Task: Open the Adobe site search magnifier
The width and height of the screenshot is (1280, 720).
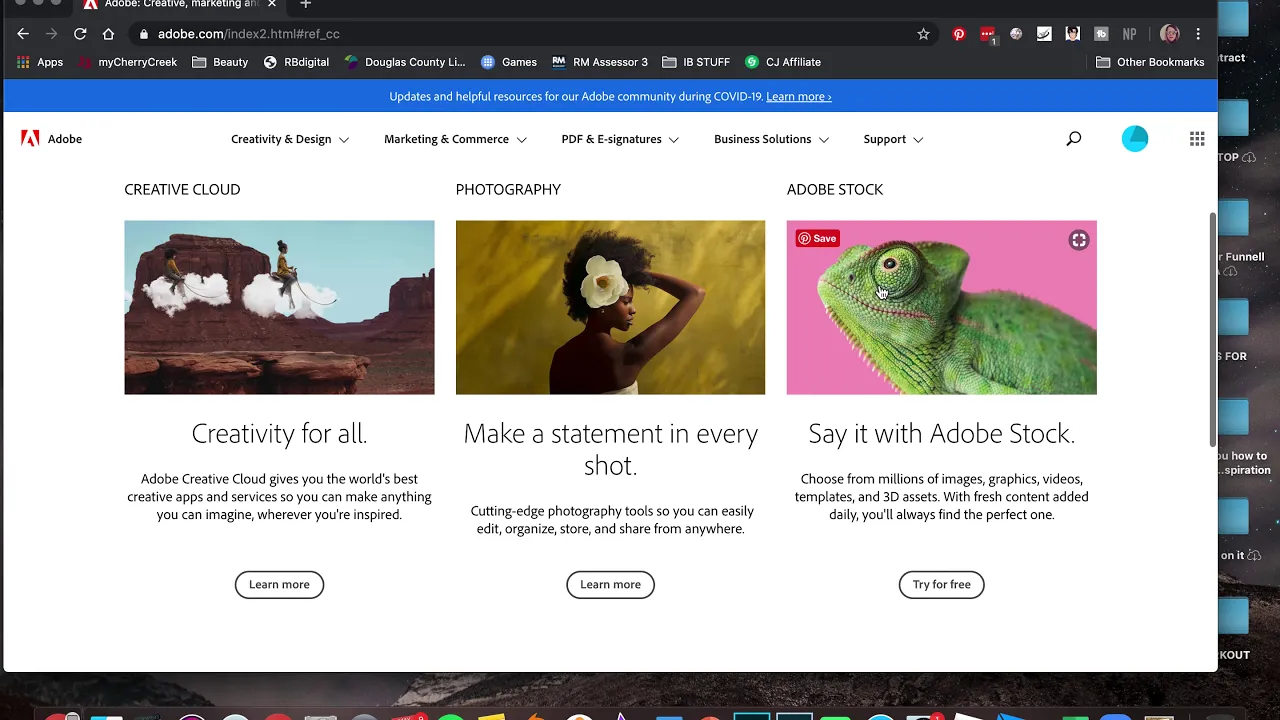Action: tap(1073, 139)
